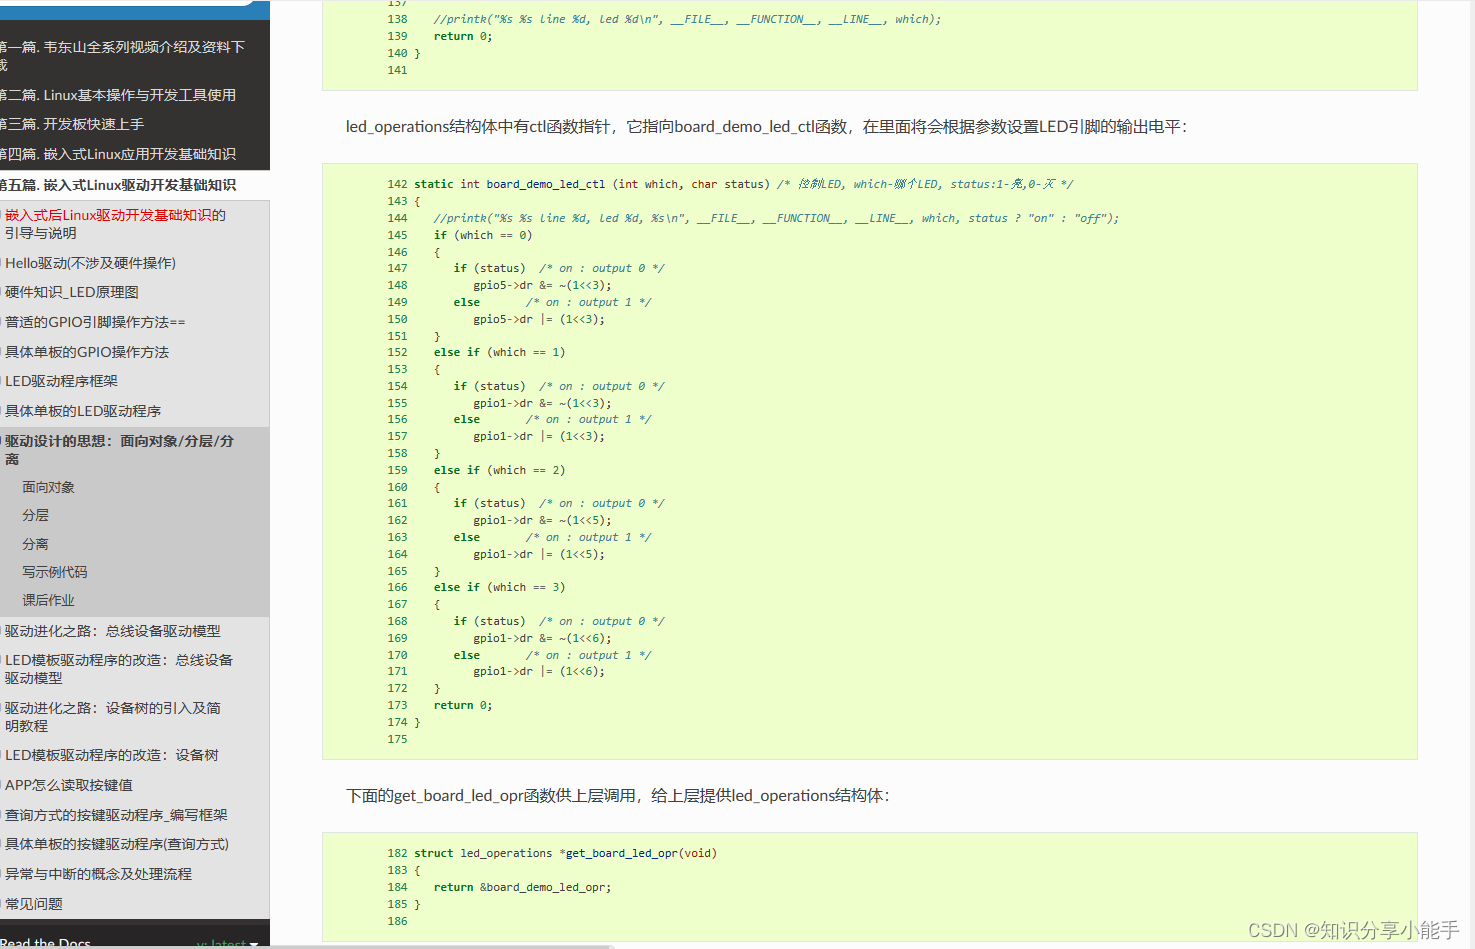Jump to the 分层 subsection
1475x949 pixels.
(36, 515)
